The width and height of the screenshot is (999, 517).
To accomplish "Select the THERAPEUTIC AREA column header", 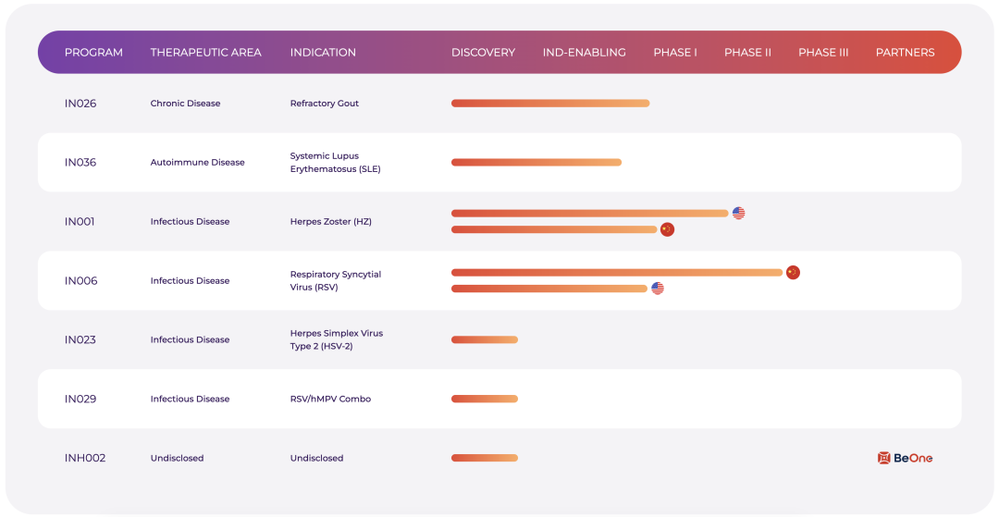I will [206, 52].
